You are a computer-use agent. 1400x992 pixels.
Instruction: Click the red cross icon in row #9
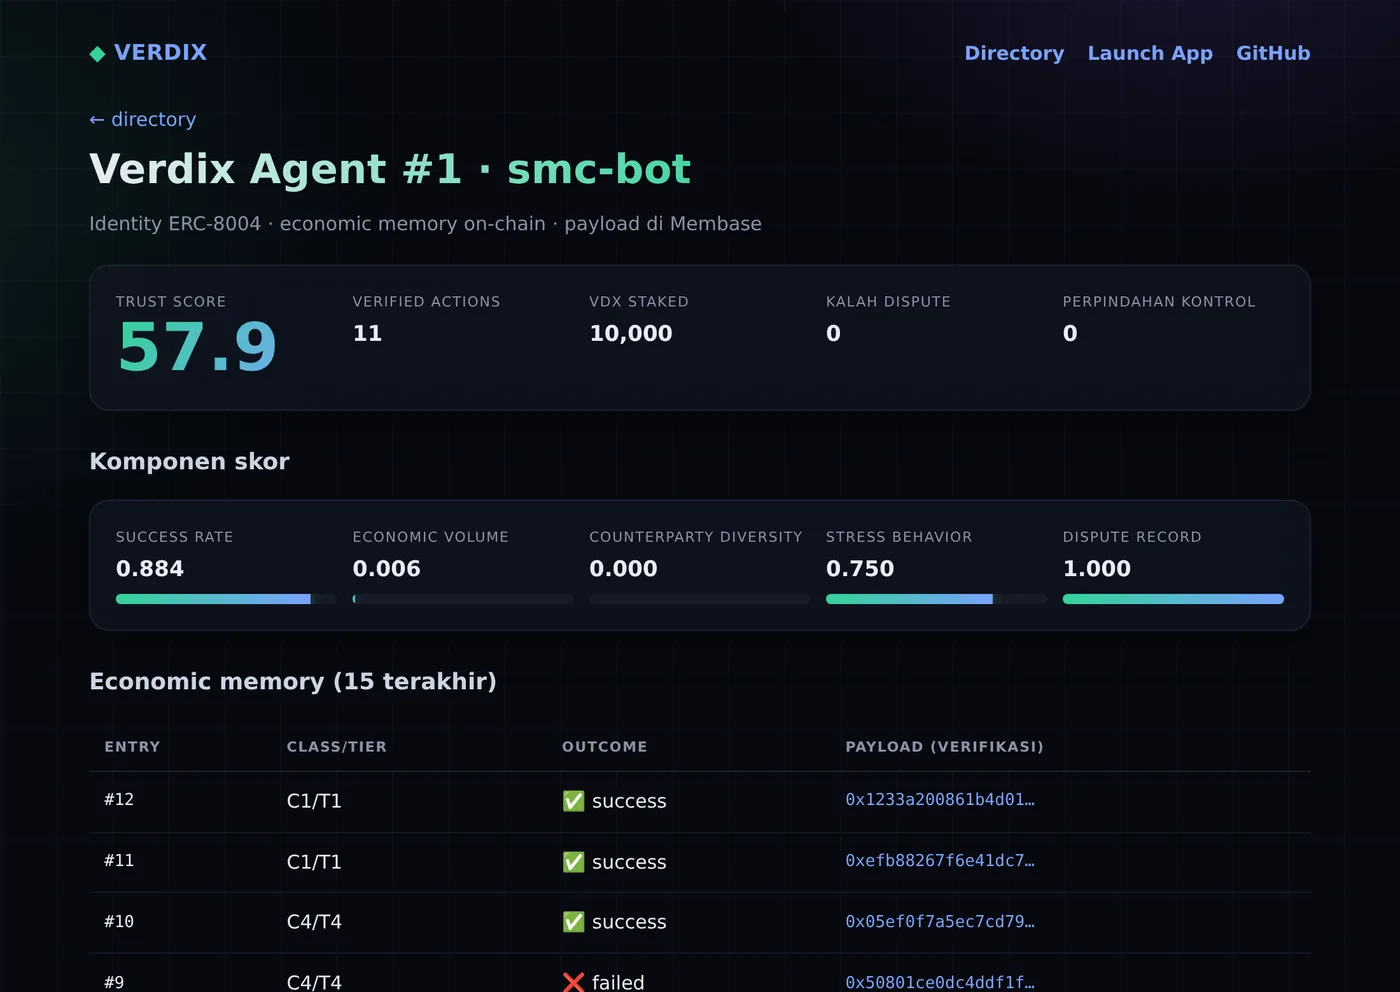[573, 983]
